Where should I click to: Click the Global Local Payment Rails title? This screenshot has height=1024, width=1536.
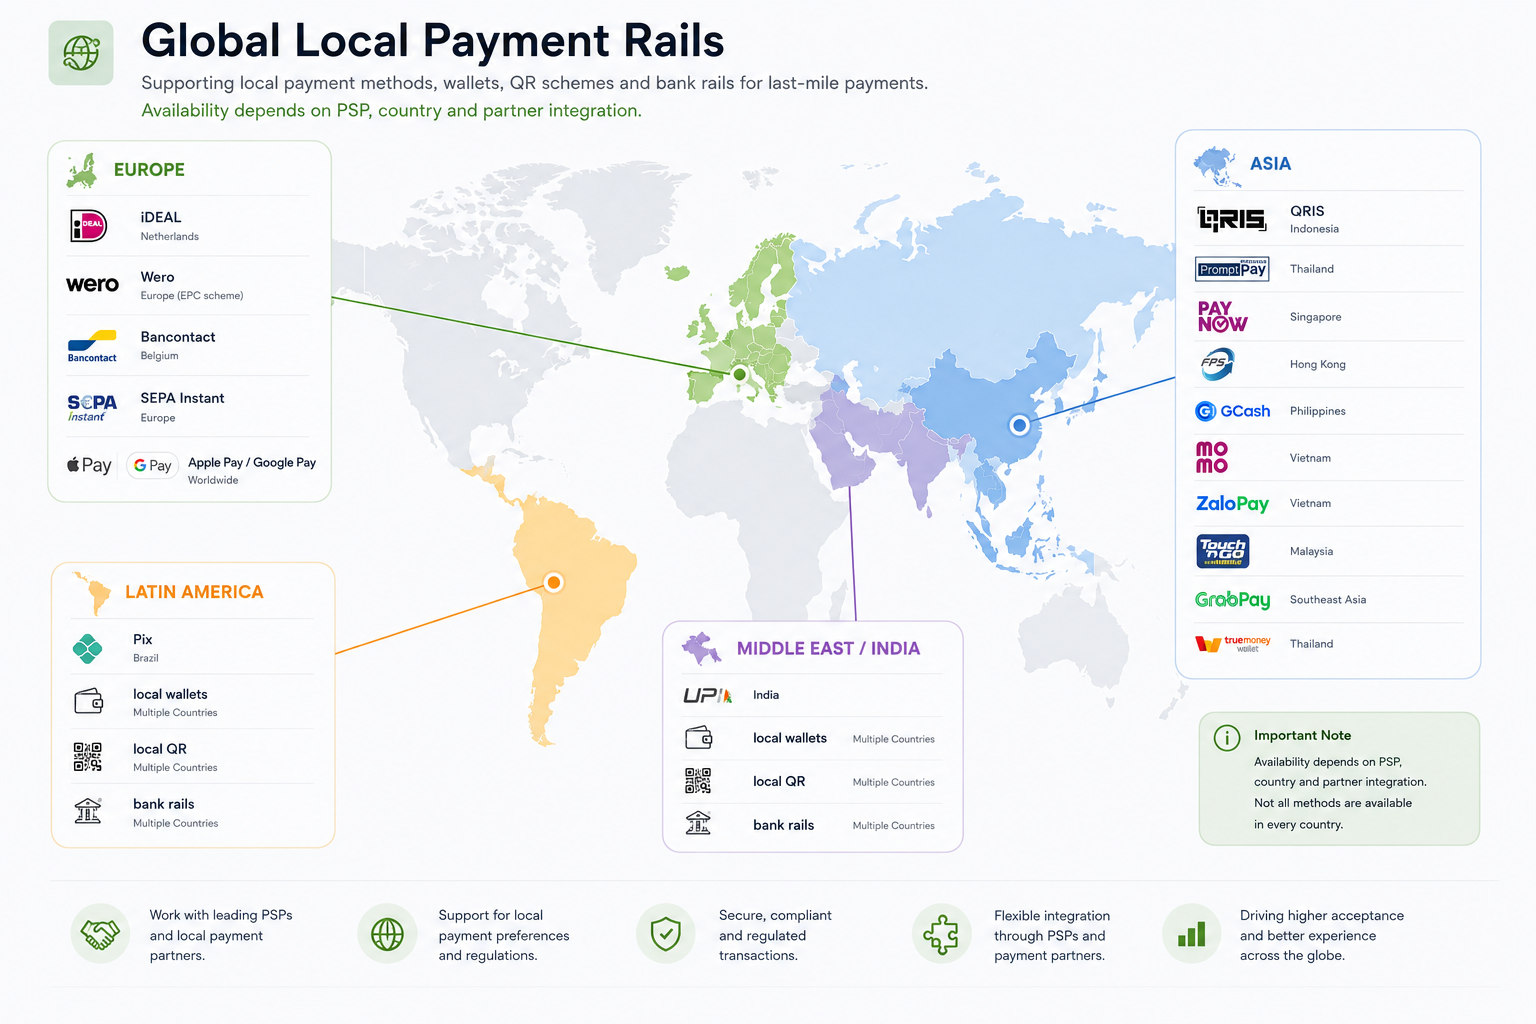pos(433,41)
